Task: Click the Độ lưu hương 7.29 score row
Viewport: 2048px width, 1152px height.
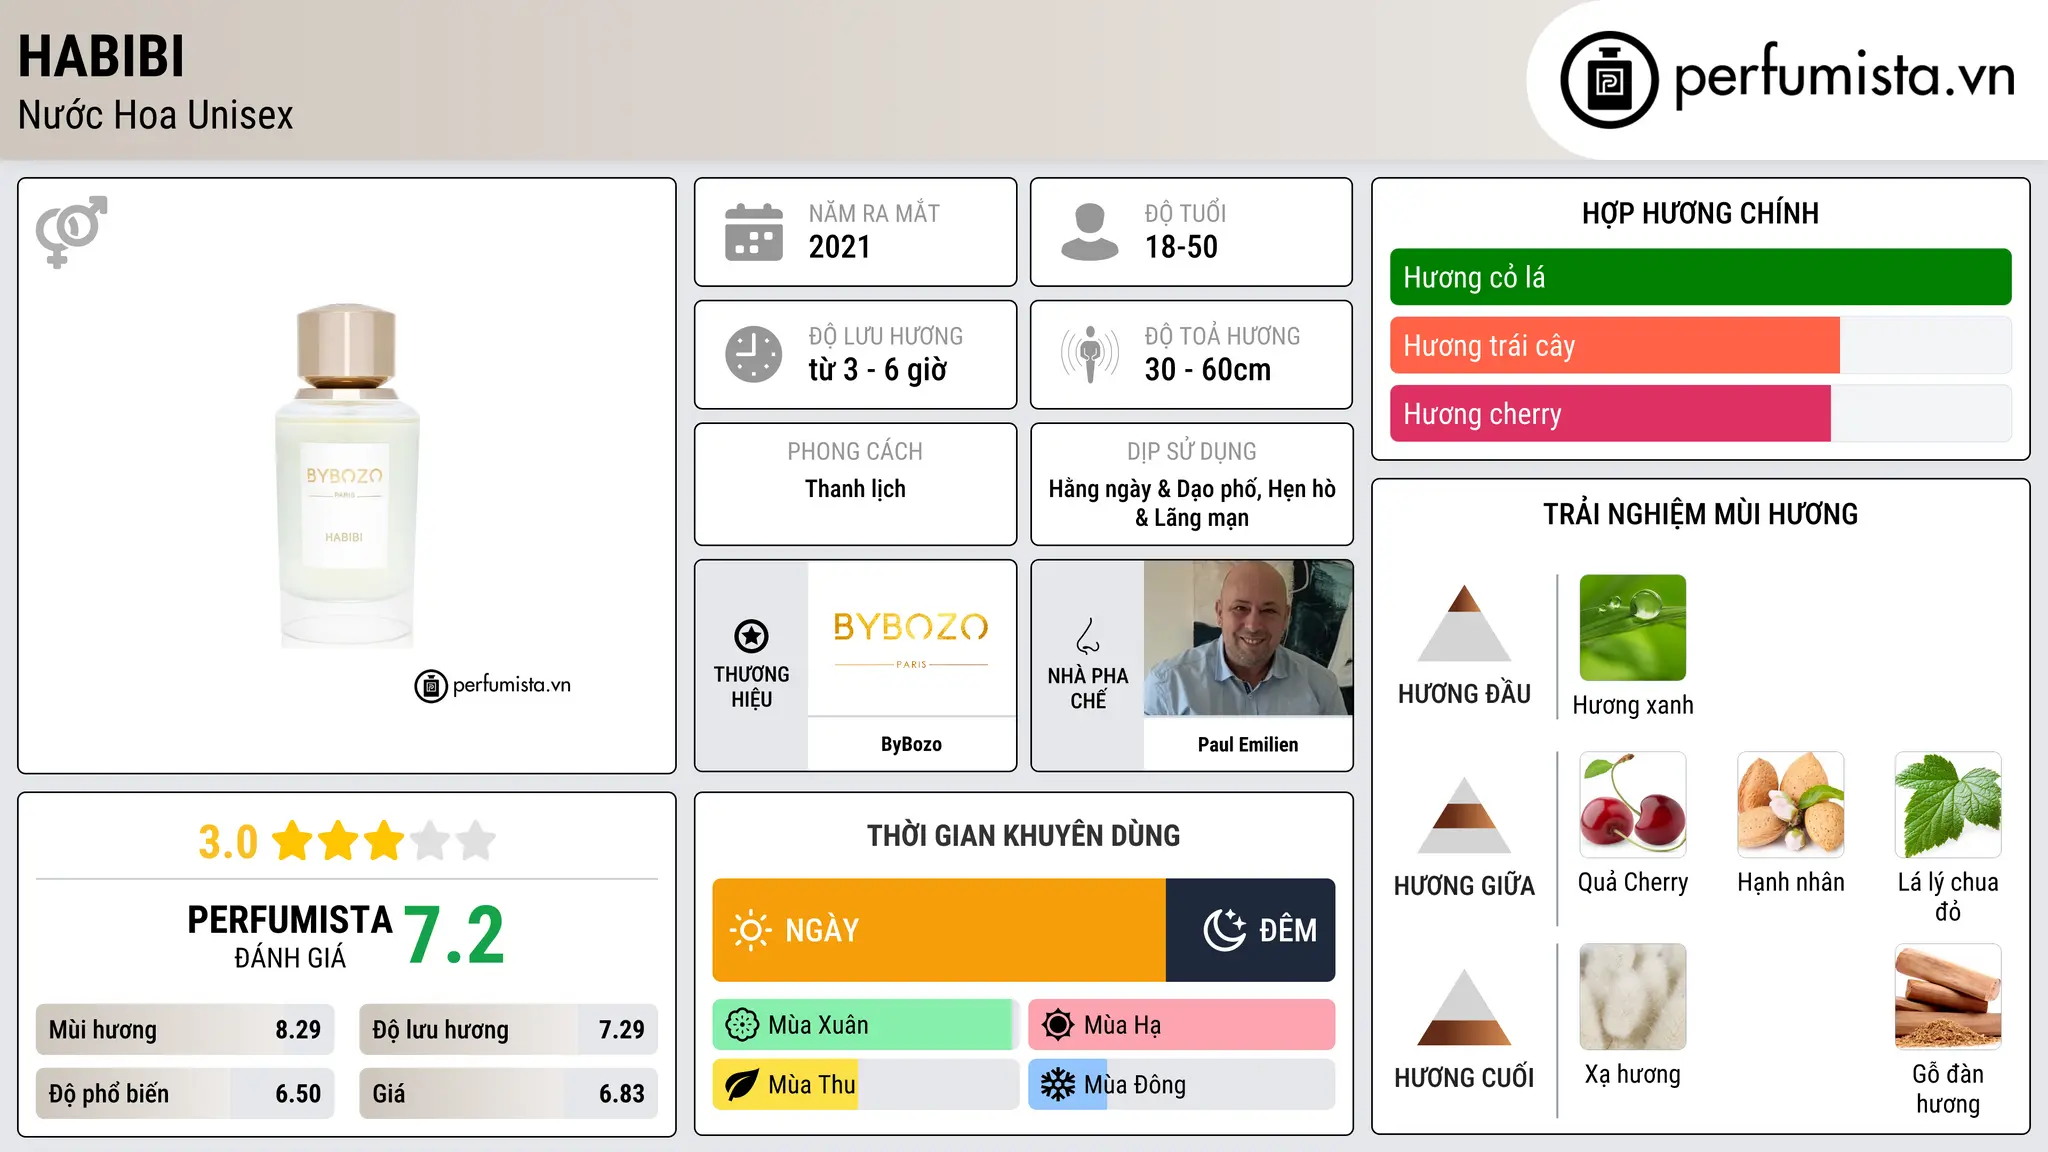Action: point(509,1029)
